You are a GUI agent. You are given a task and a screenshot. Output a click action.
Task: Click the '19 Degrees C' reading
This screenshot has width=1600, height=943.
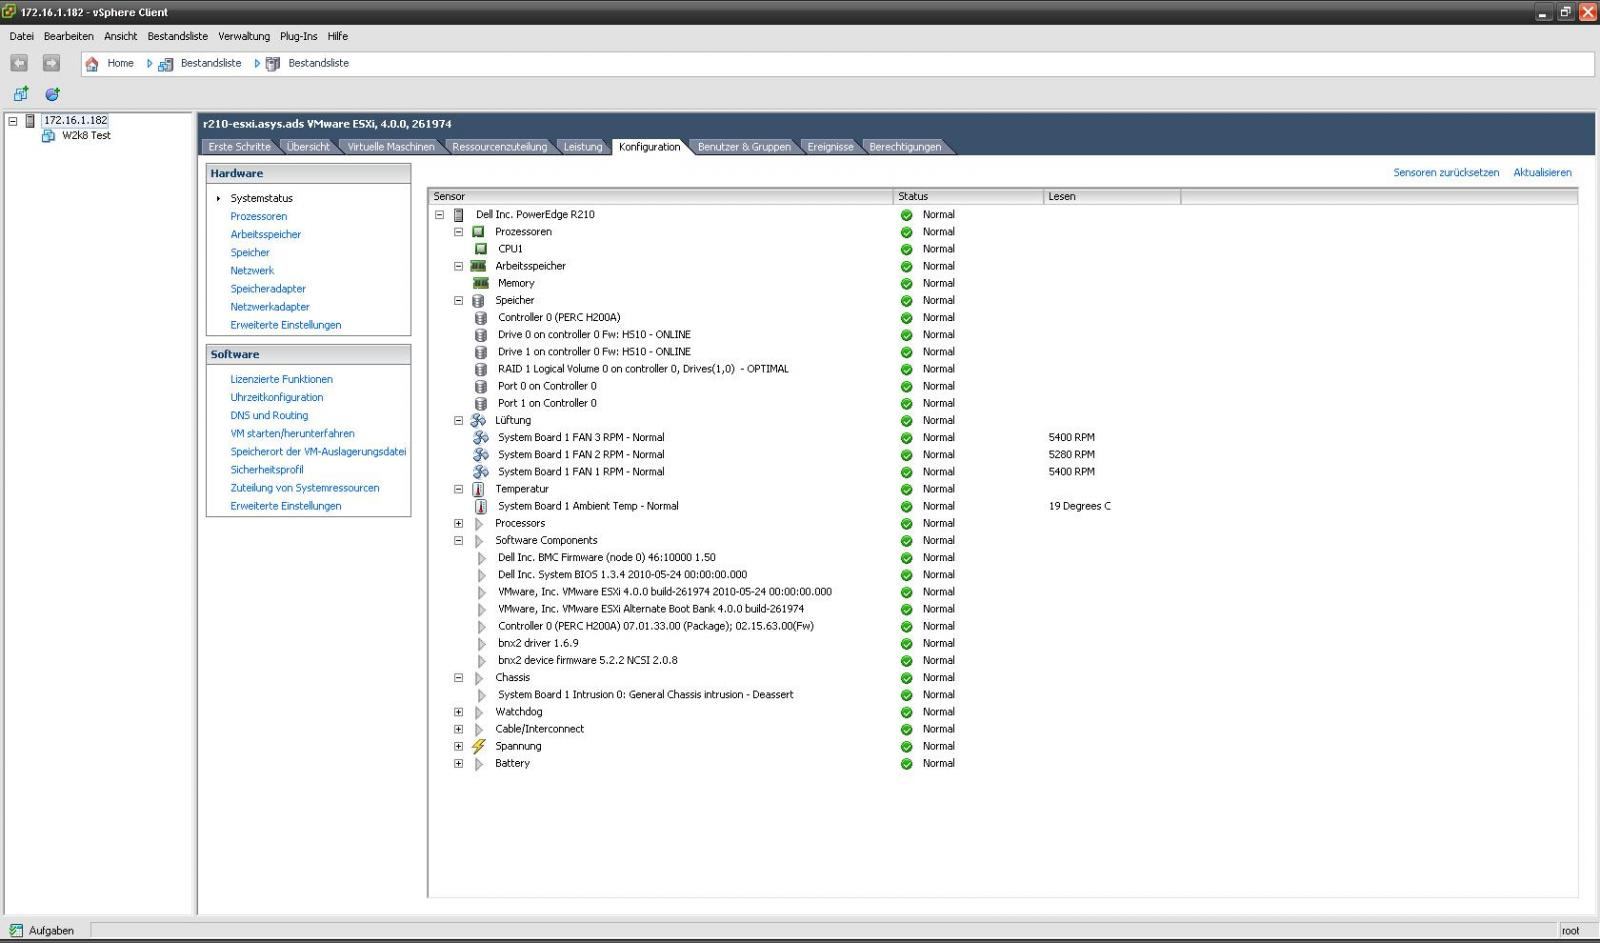(x=1079, y=507)
